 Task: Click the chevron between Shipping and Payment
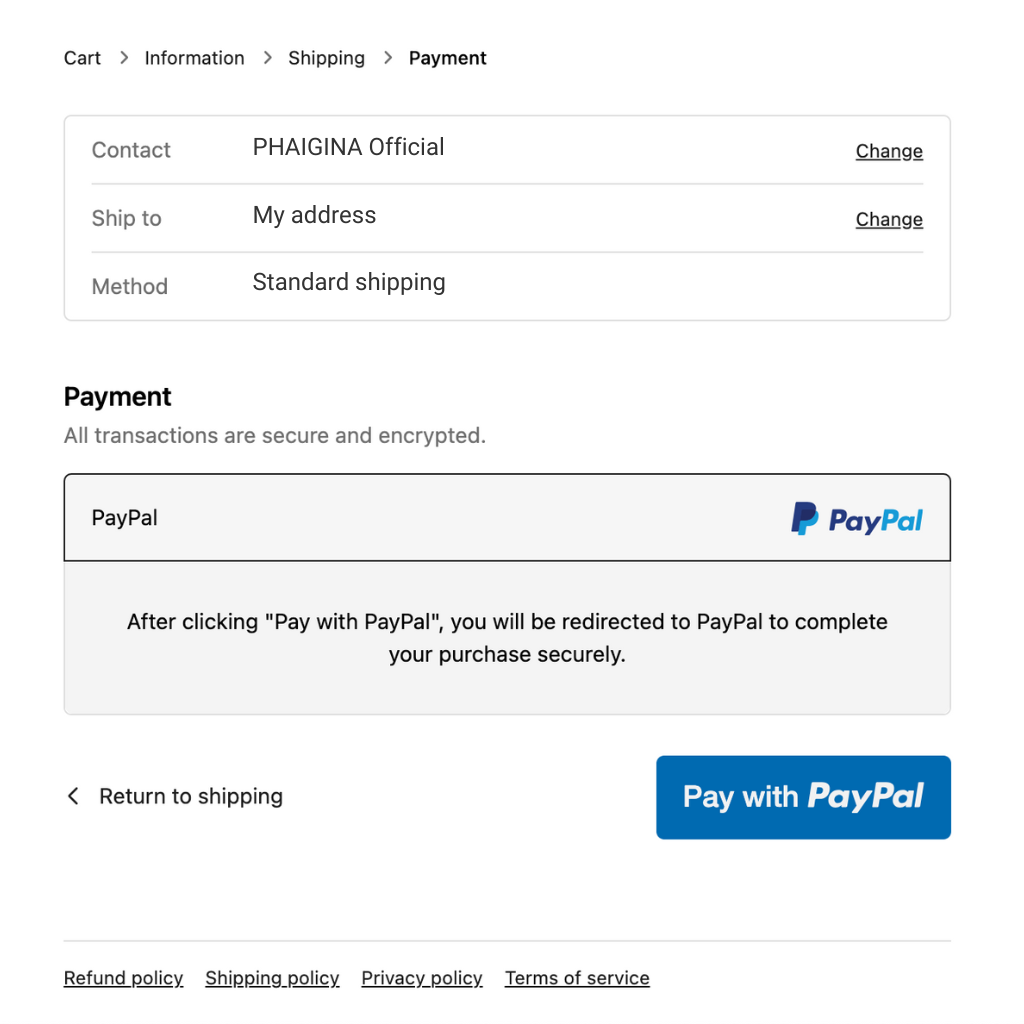coord(388,58)
